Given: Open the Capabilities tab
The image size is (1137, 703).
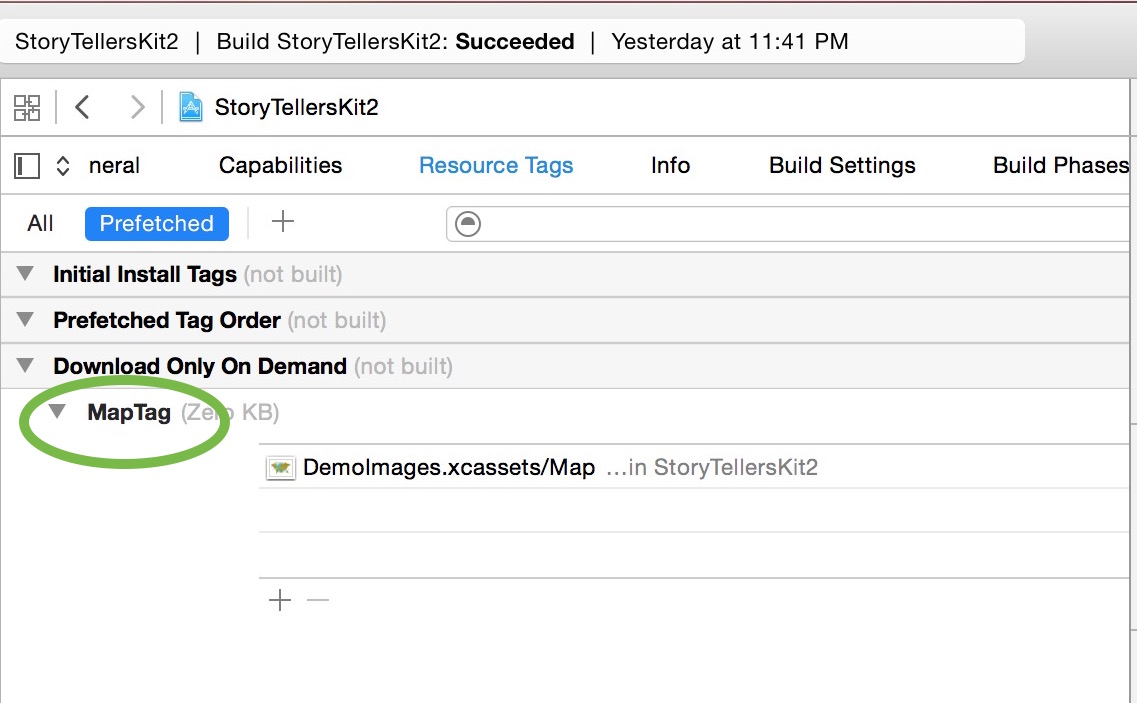Looking at the screenshot, I should (280, 165).
